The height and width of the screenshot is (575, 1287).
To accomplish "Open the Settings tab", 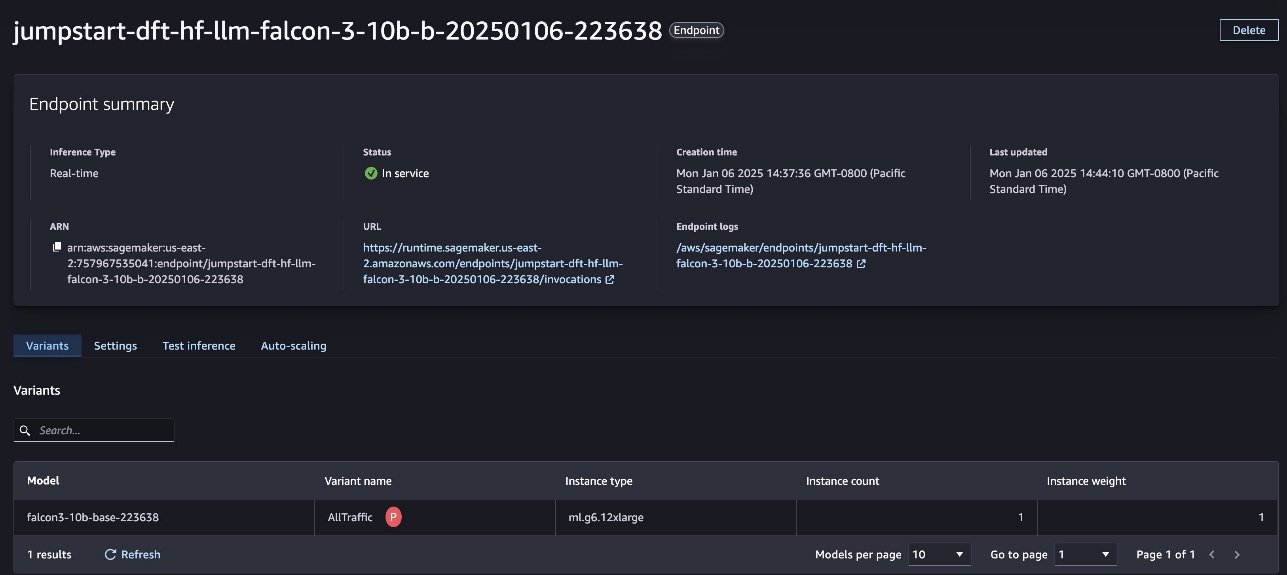I will (115, 346).
